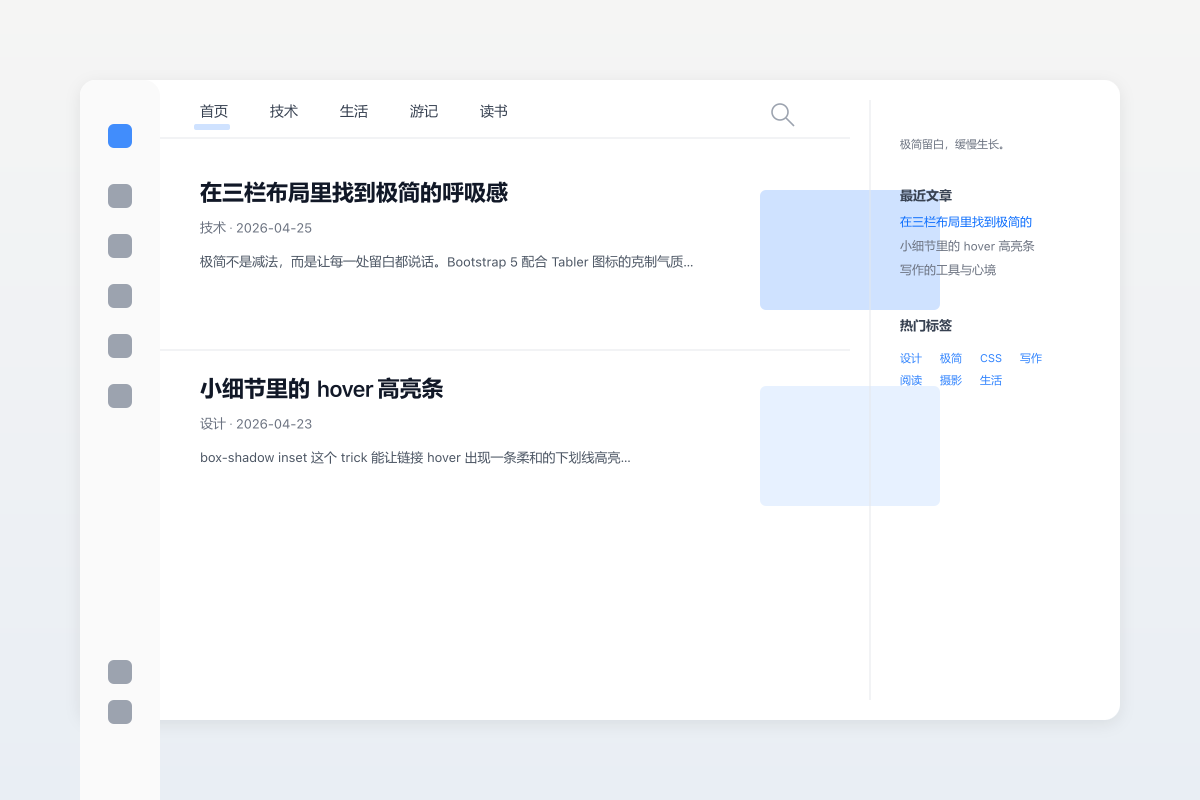Select the 设计 tag
Image resolution: width=1200 pixels, height=800 pixels.
point(911,358)
